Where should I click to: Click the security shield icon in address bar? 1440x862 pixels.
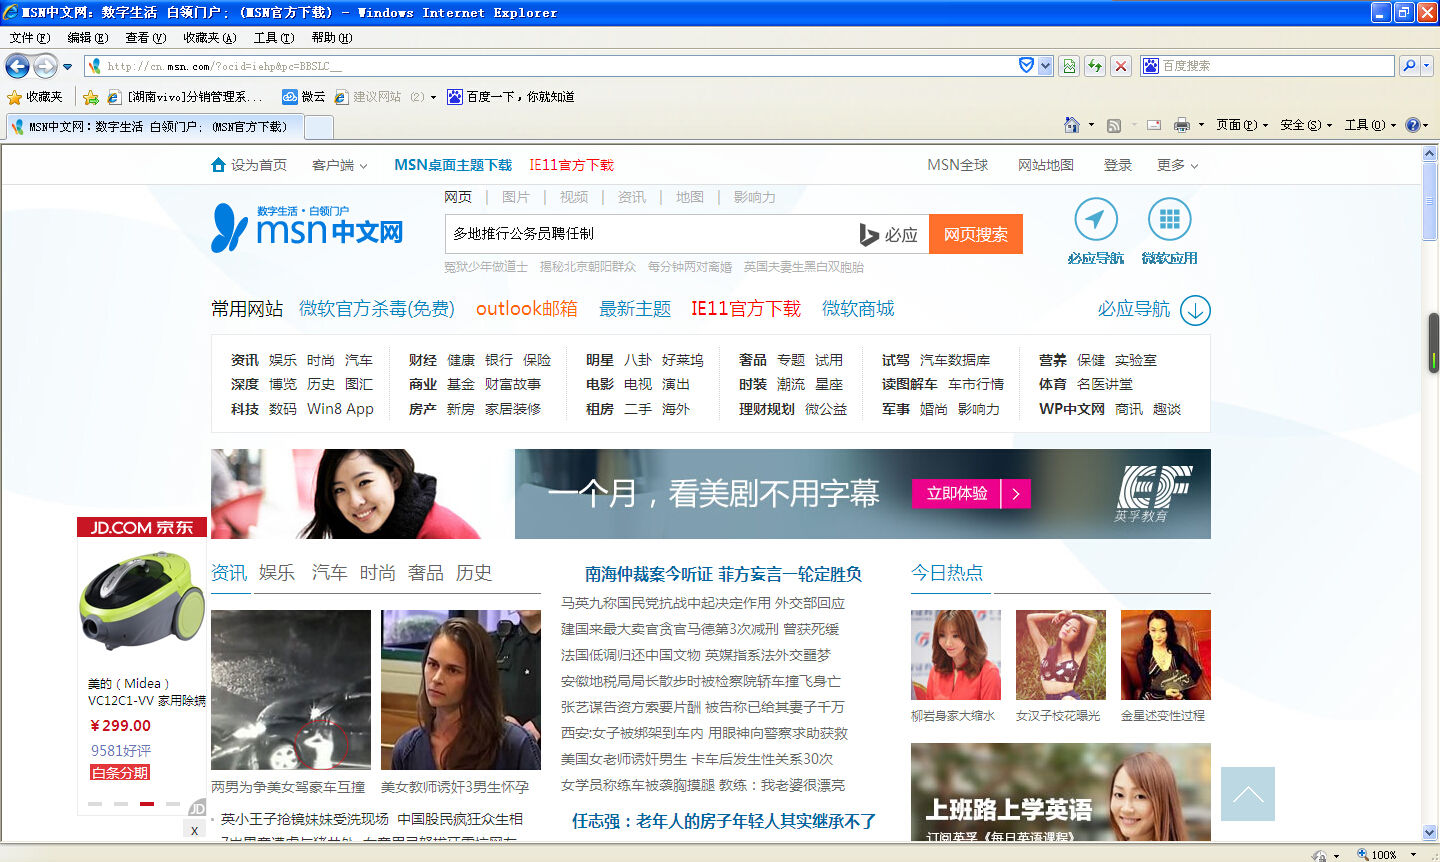pyautogui.click(x=1026, y=65)
